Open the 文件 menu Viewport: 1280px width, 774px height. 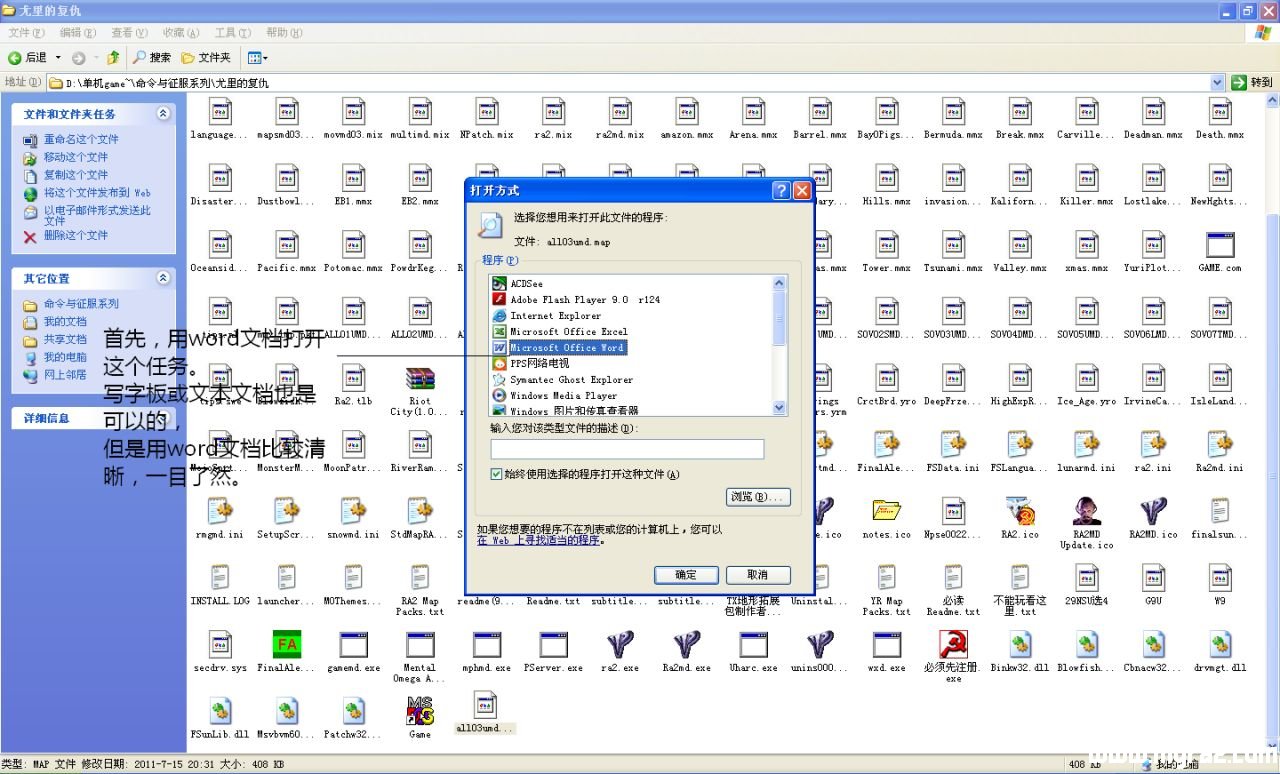click(x=25, y=33)
